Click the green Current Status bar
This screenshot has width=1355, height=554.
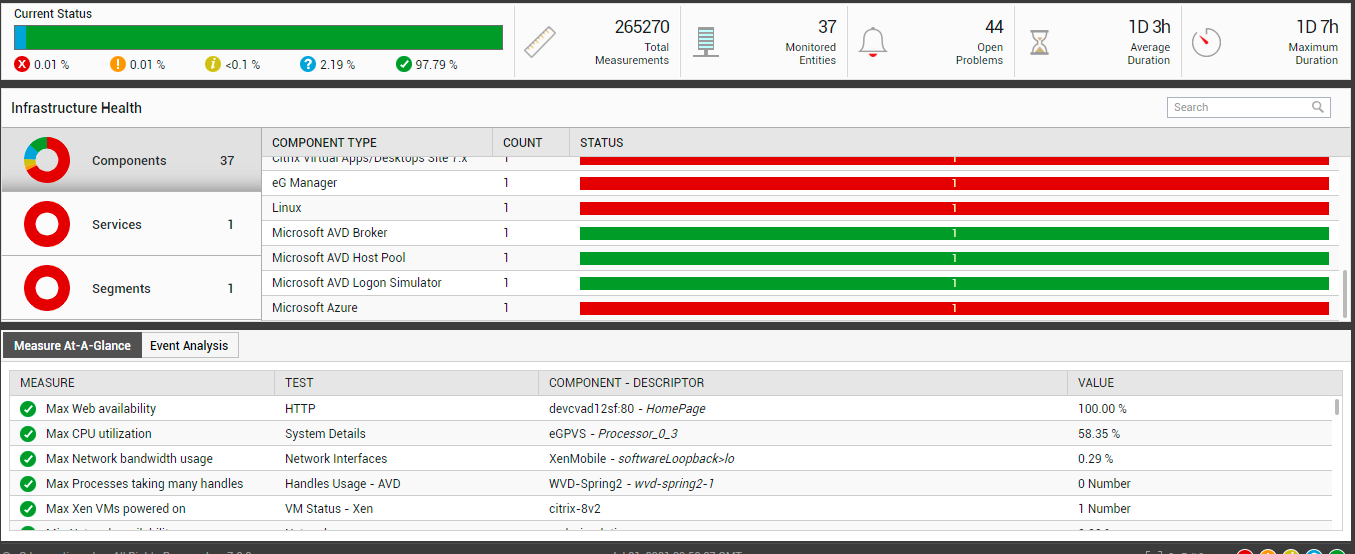pyautogui.click(x=264, y=37)
